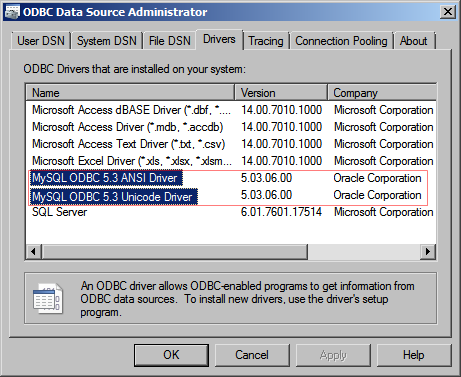Image resolution: width=461 pixels, height=377 pixels.
Task: Click Microsoft Corporation in Access Driver (*.mdb) row
Action: 384,127
